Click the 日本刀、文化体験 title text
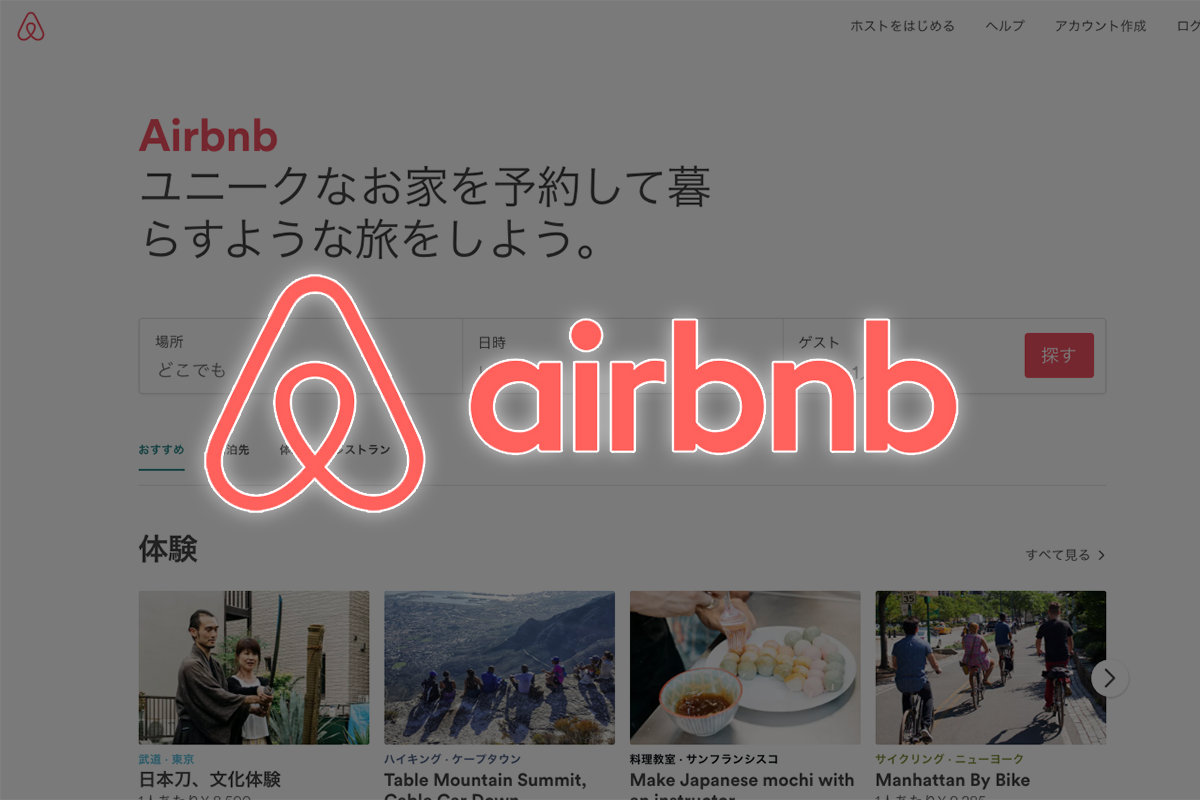The height and width of the screenshot is (800, 1200). [210, 780]
